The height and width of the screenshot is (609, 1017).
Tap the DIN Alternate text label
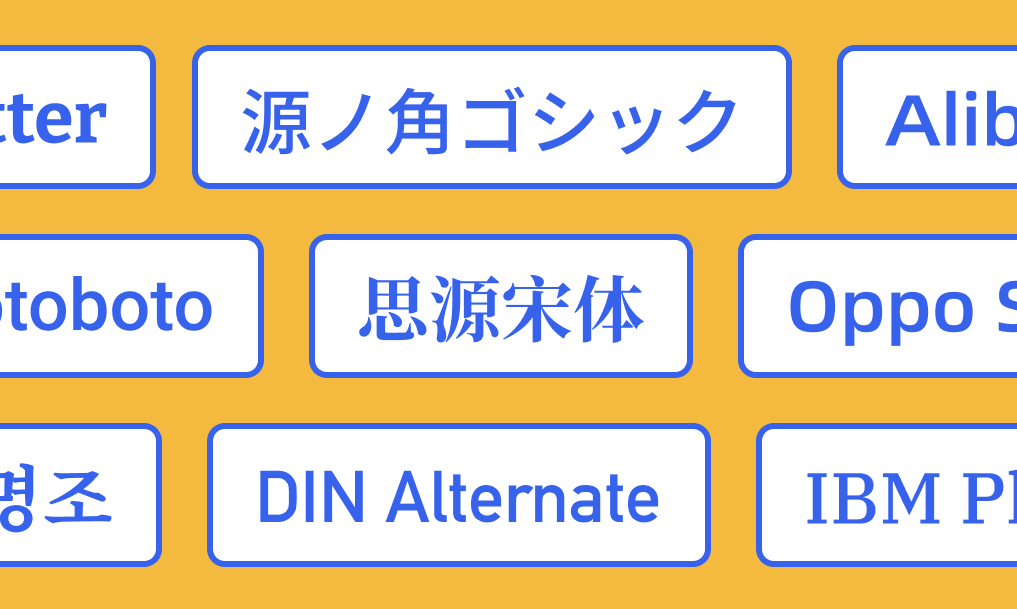click(x=458, y=497)
